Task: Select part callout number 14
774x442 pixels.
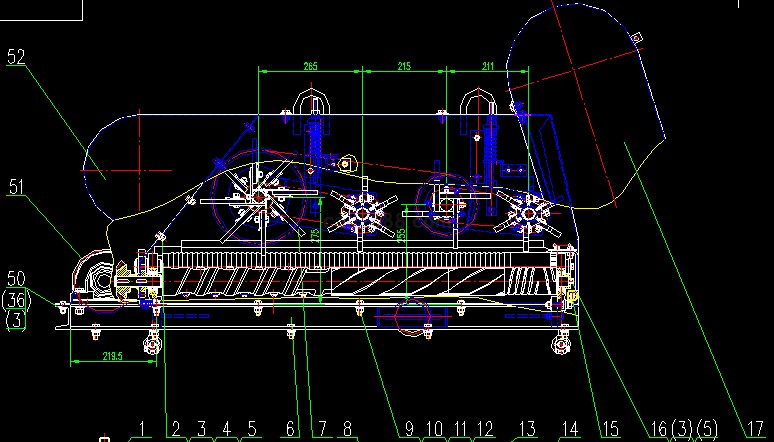Action: 569,429
